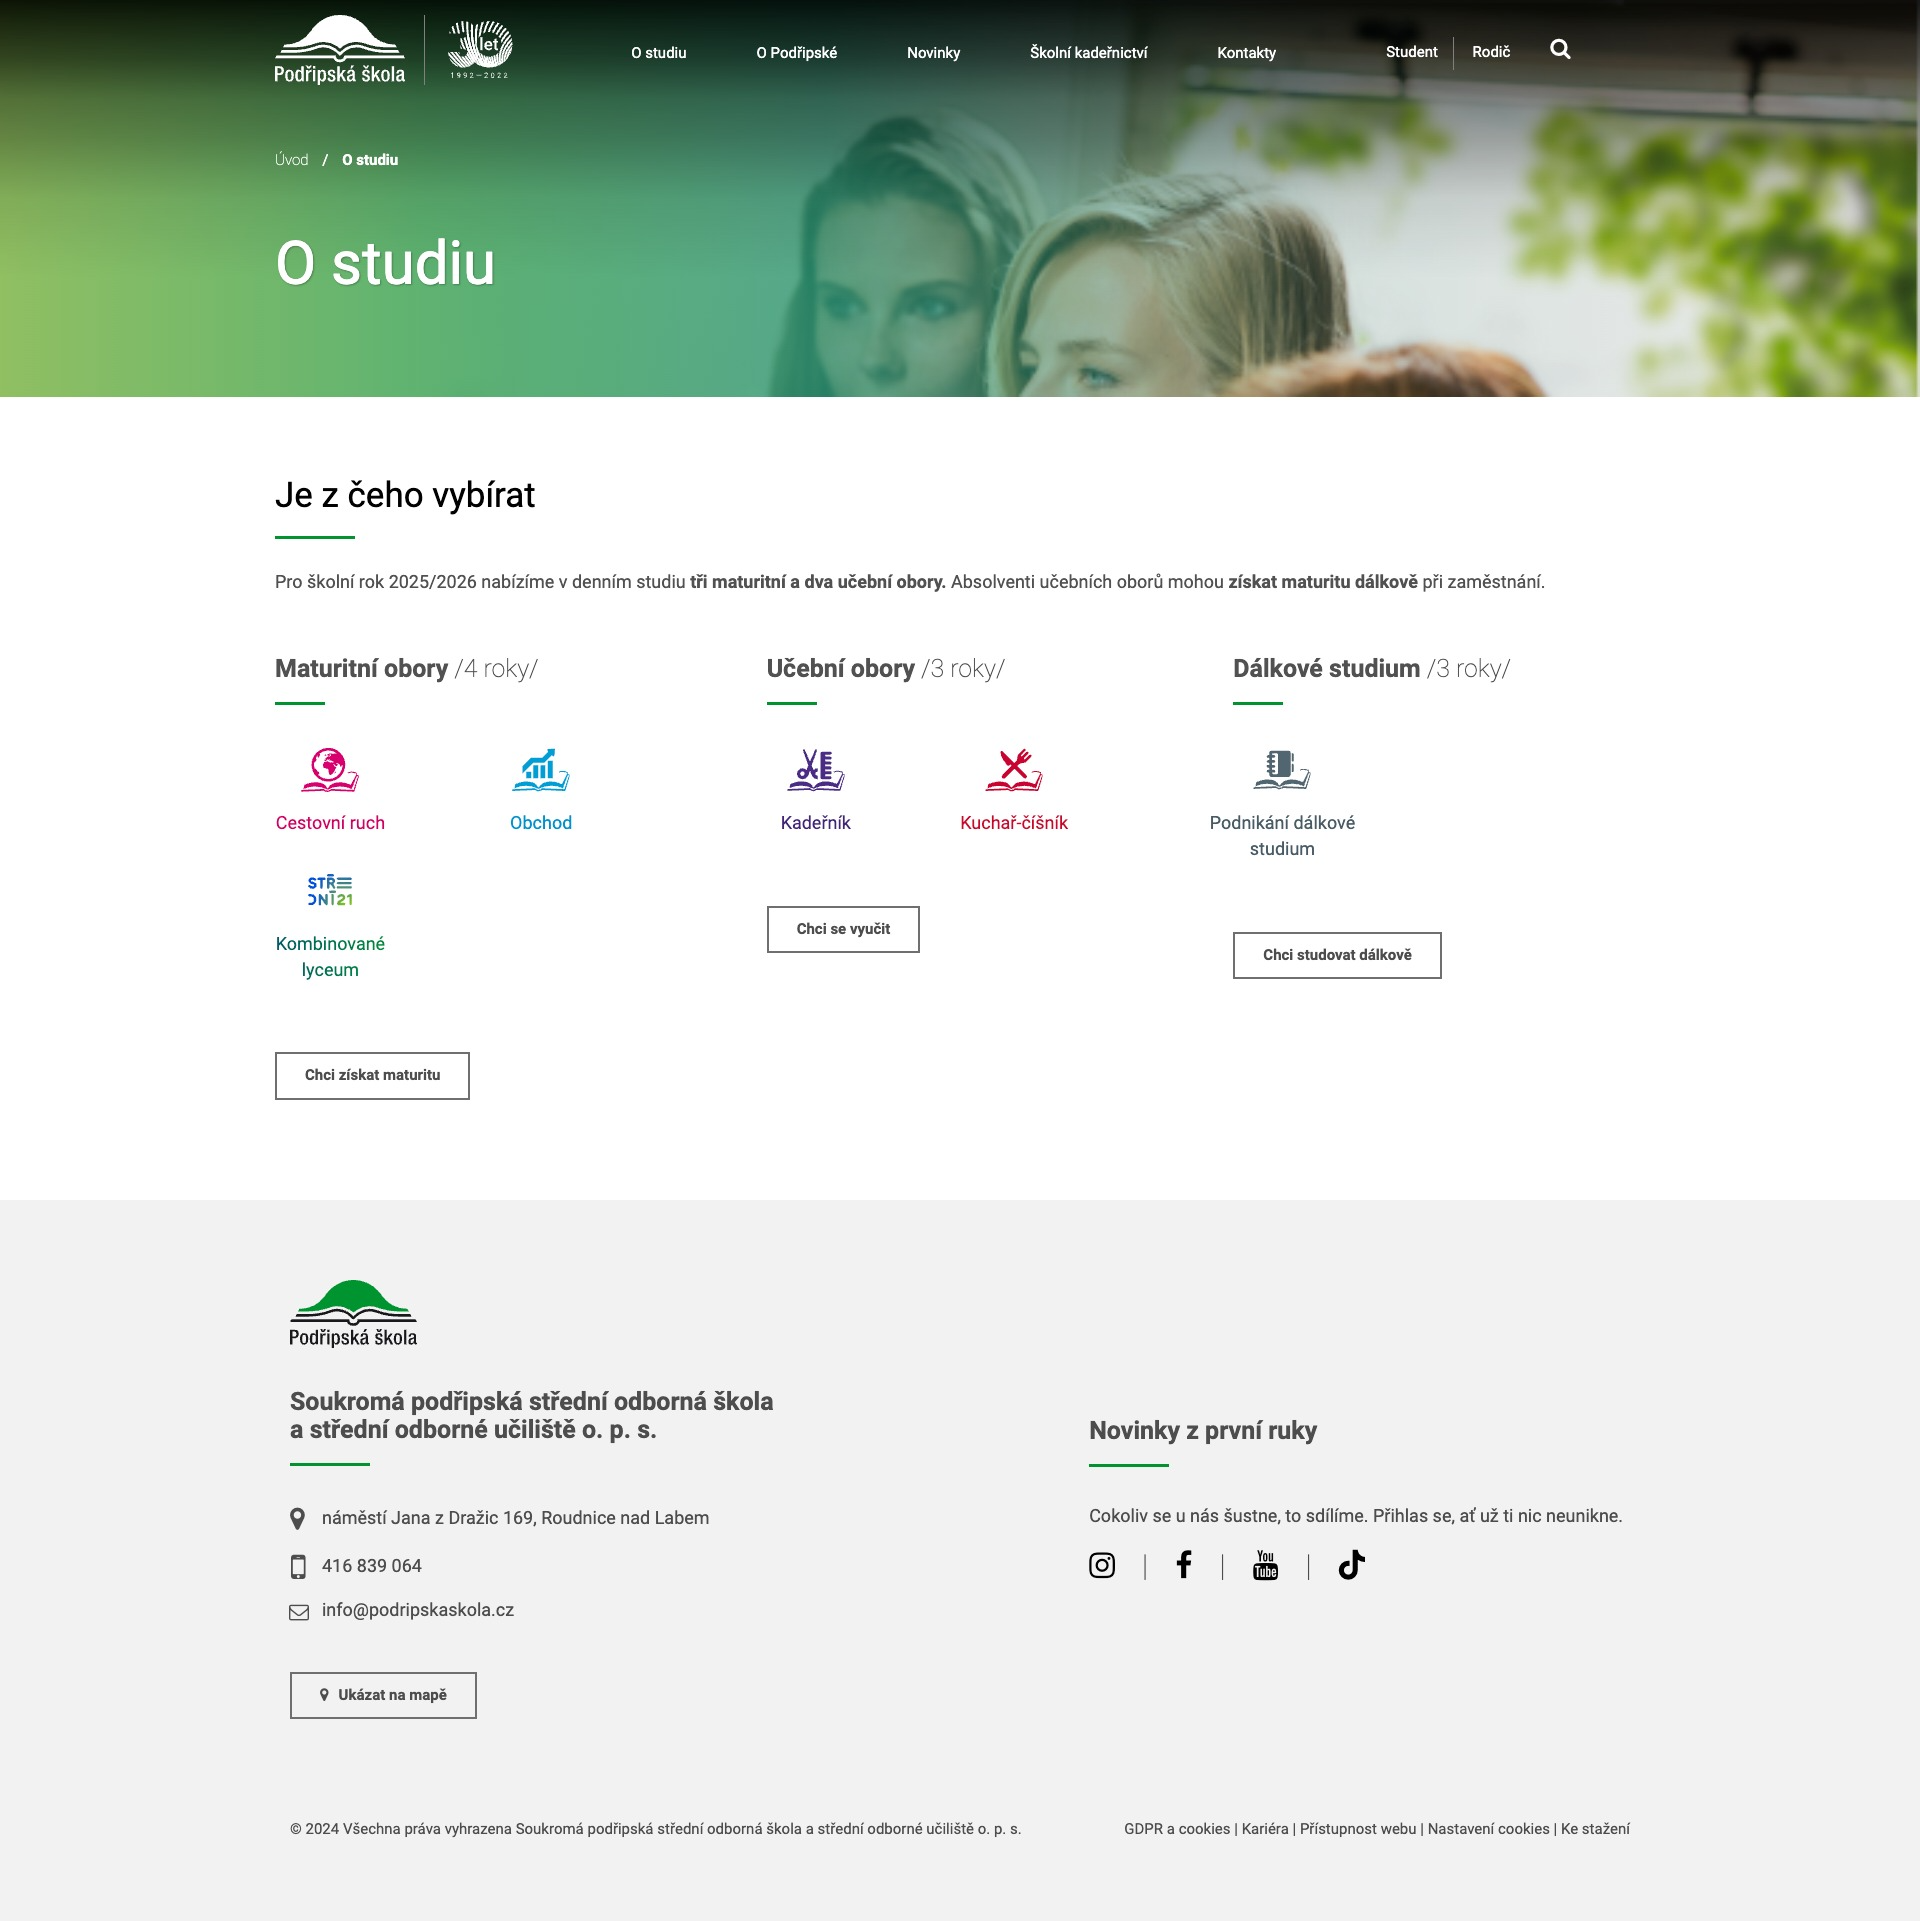Open Podnikání dálkové studium link
The width and height of the screenshot is (1920, 1921).
click(1282, 836)
